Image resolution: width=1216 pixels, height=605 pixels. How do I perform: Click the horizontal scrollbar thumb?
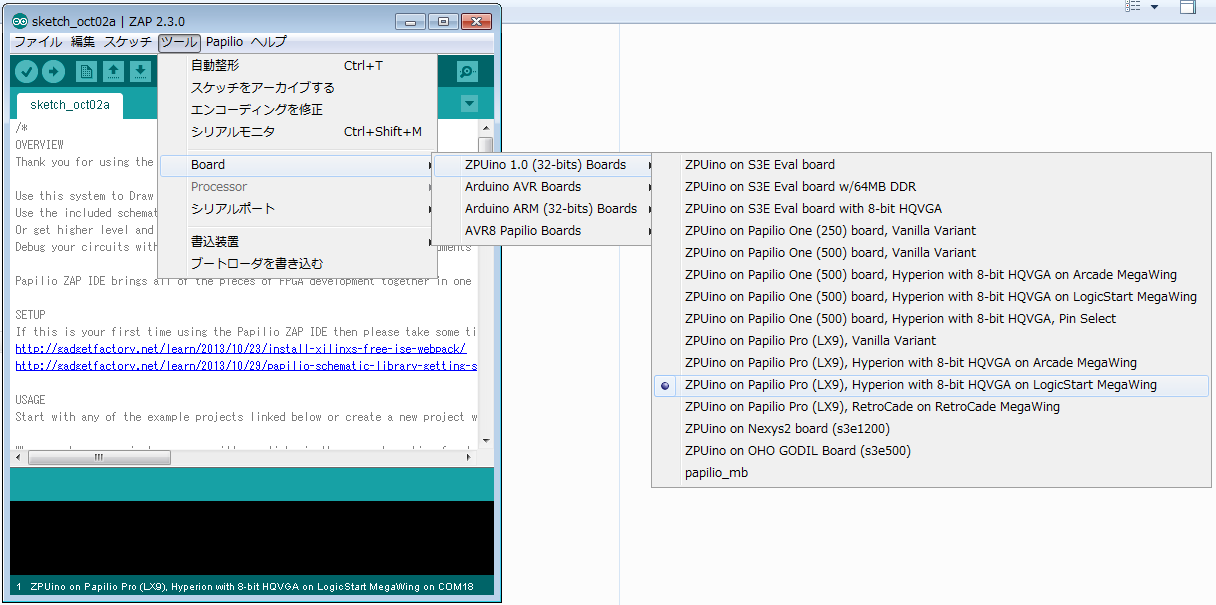(x=100, y=457)
